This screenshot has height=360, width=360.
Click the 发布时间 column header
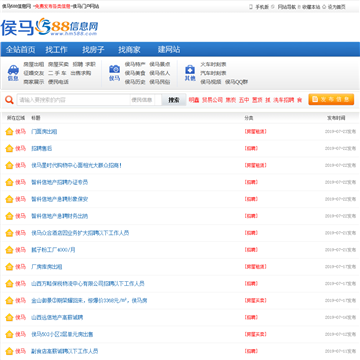point(336,118)
